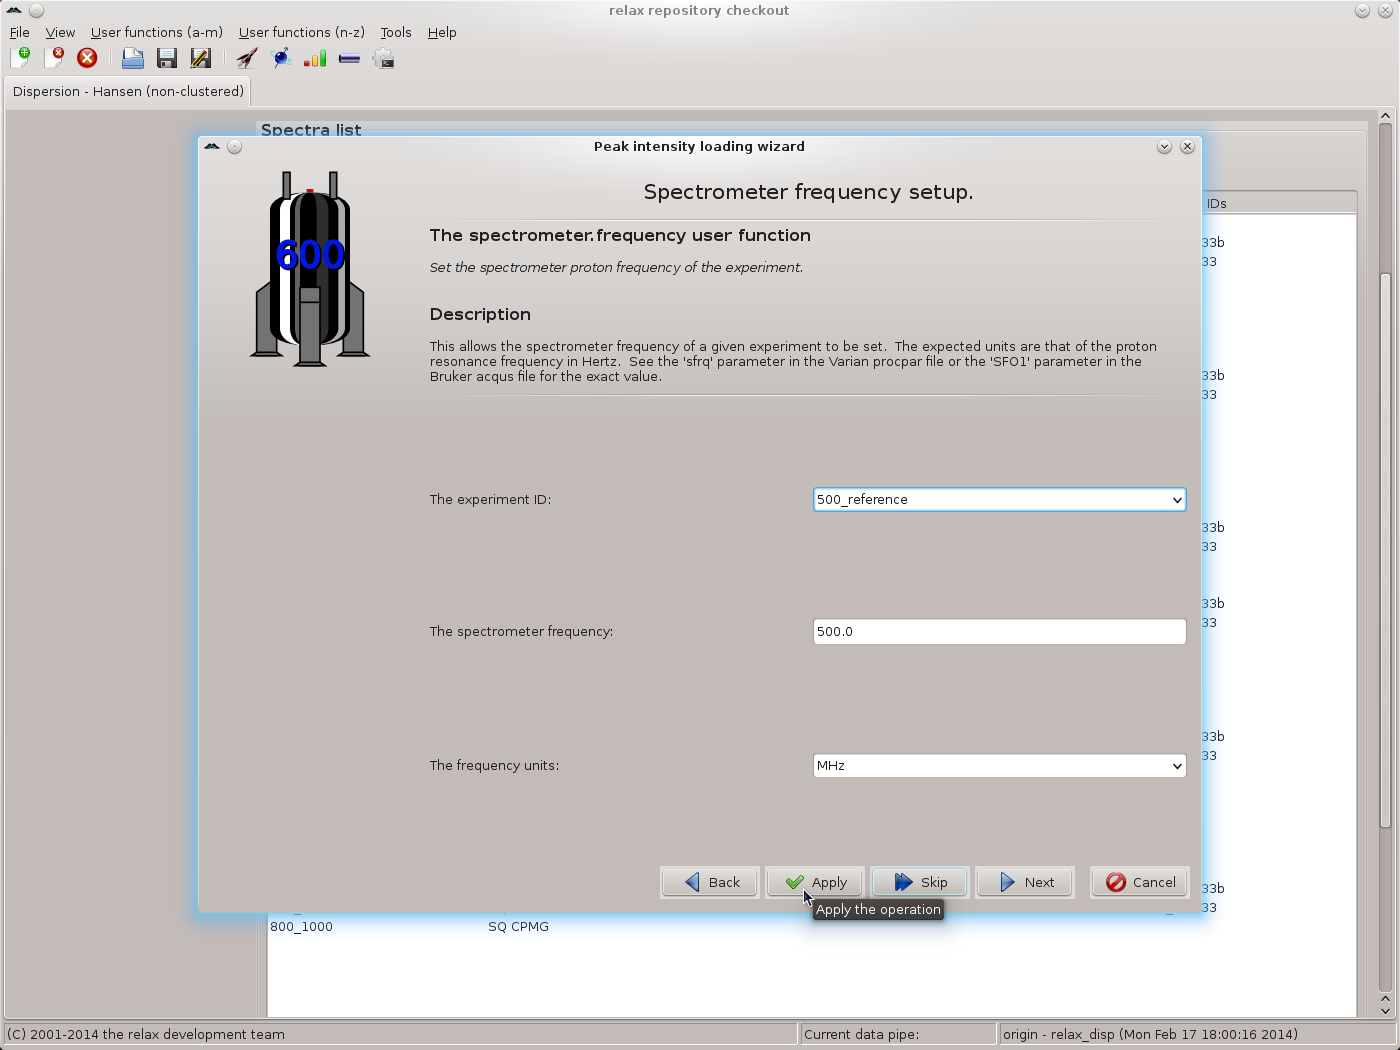Click the floppy disk save icon
Image resolution: width=1400 pixels, height=1050 pixels.
coord(166,58)
